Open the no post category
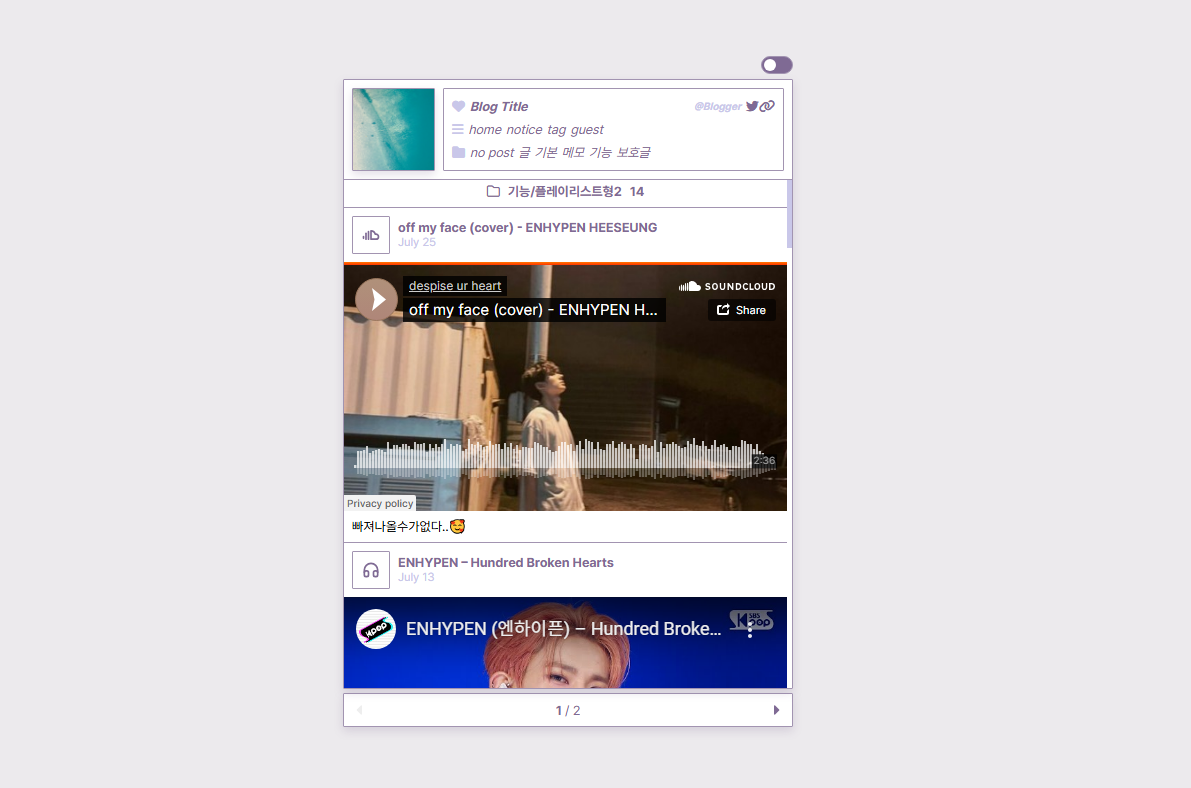This screenshot has width=1191, height=788. [x=492, y=153]
